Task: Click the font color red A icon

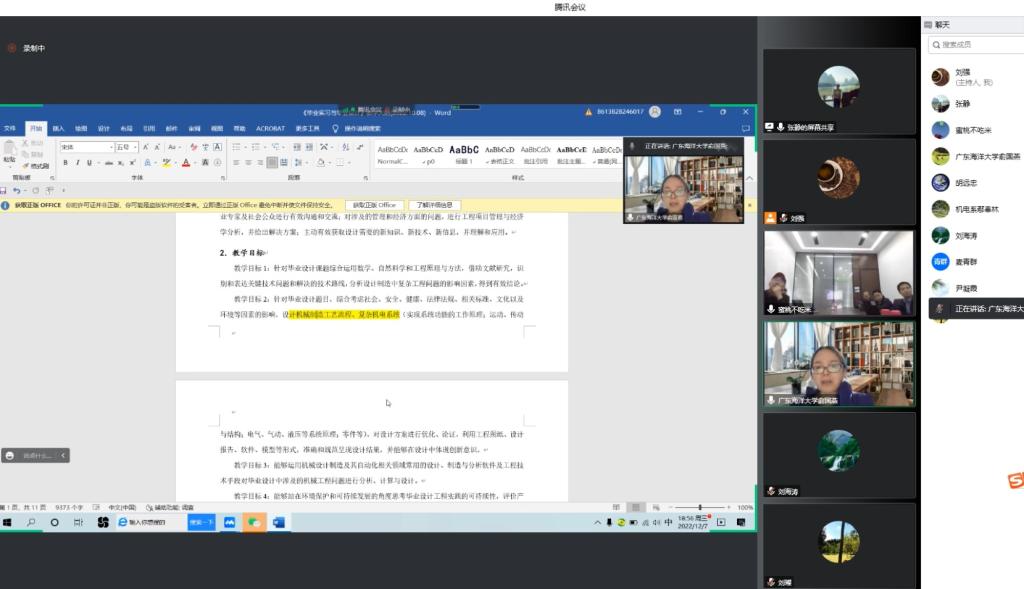Action: (186, 162)
